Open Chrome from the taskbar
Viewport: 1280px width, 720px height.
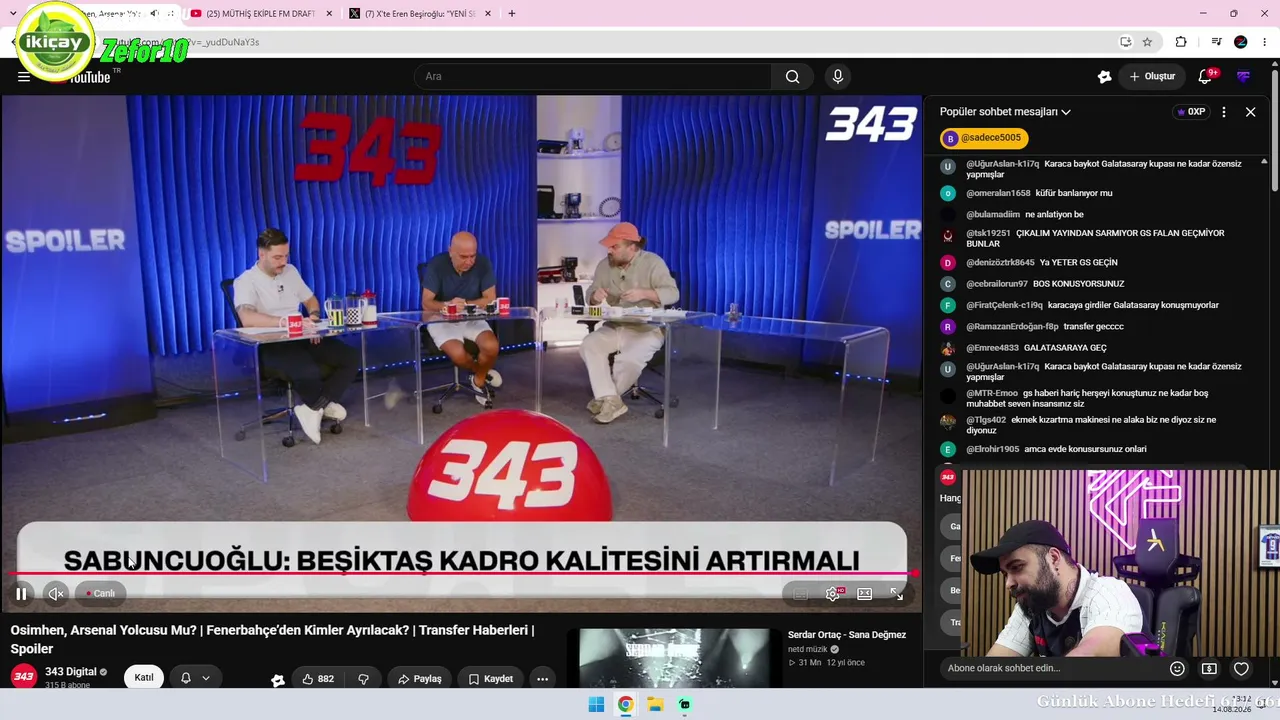tap(625, 705)
